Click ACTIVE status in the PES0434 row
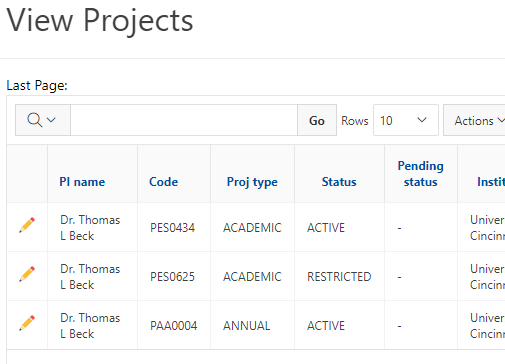Image resolution: width=505 pixels, height=364 pixels. coord(326,228)
